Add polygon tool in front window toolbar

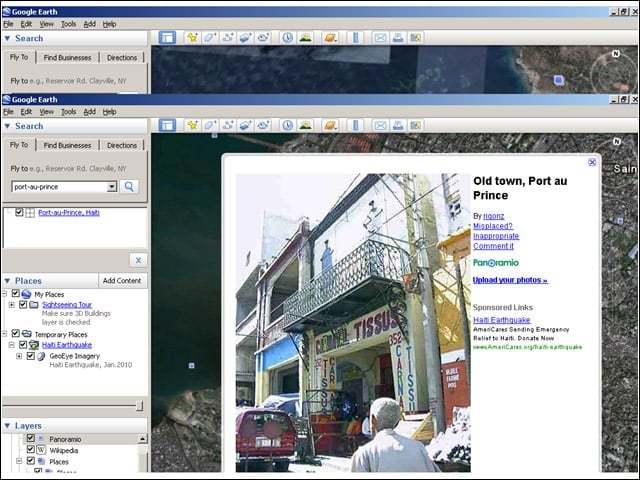[x=210, y=125]
